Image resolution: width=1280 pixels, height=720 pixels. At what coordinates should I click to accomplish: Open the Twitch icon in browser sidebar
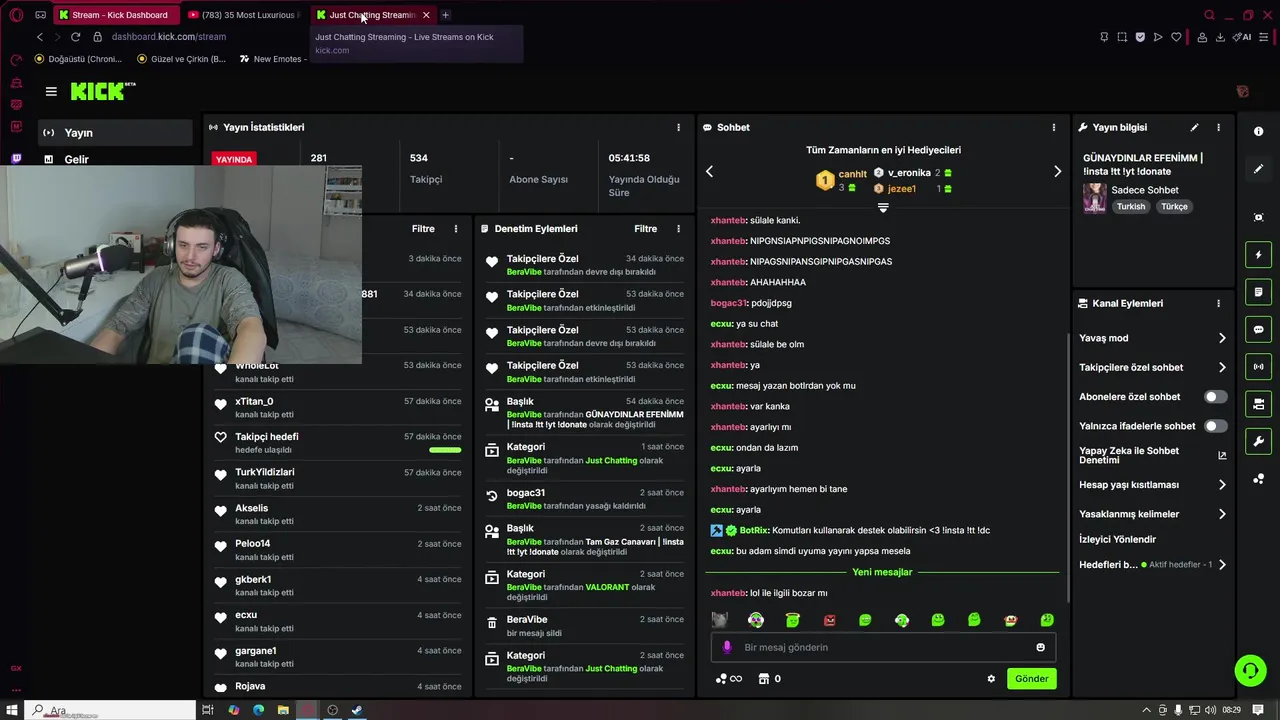16,160
